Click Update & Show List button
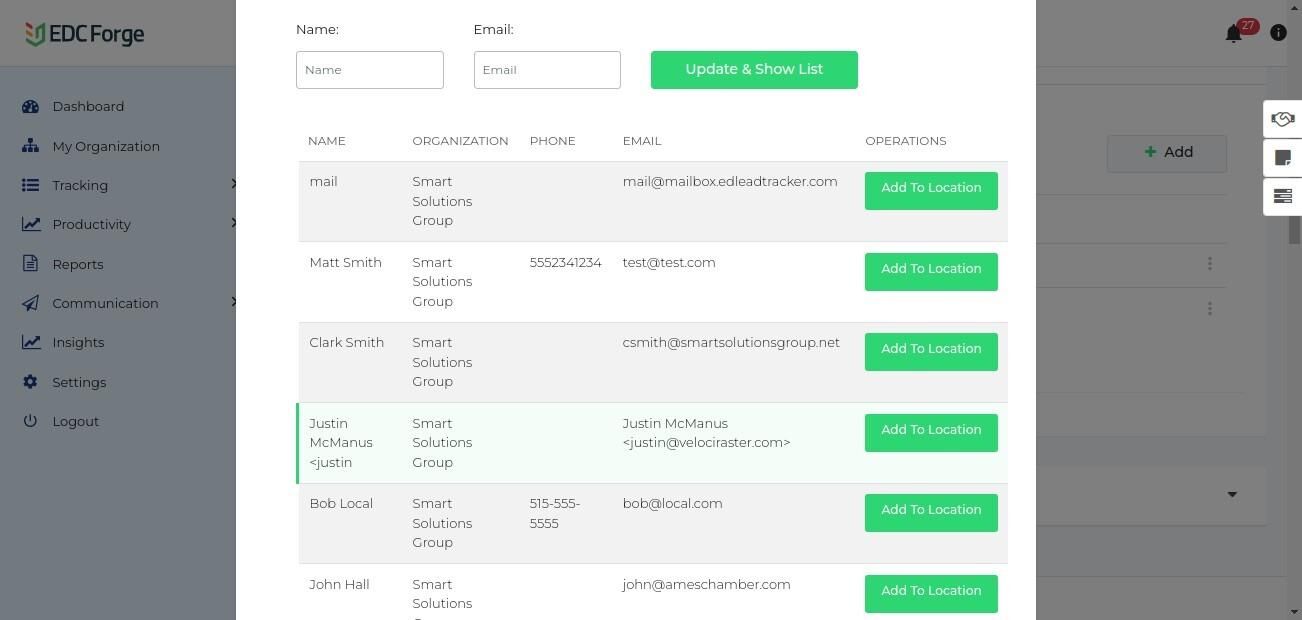 [x=754, y=70]
